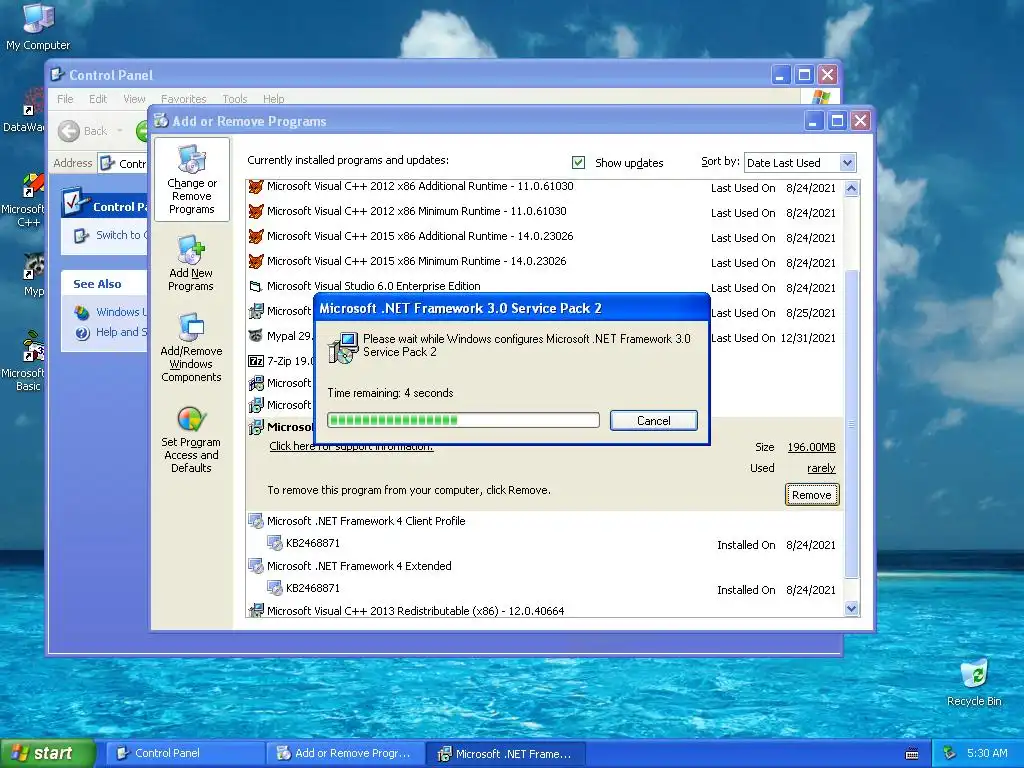The image size is (1024, 768).
Task: Click the 7-Zip program icon
Action: (256, 361)
